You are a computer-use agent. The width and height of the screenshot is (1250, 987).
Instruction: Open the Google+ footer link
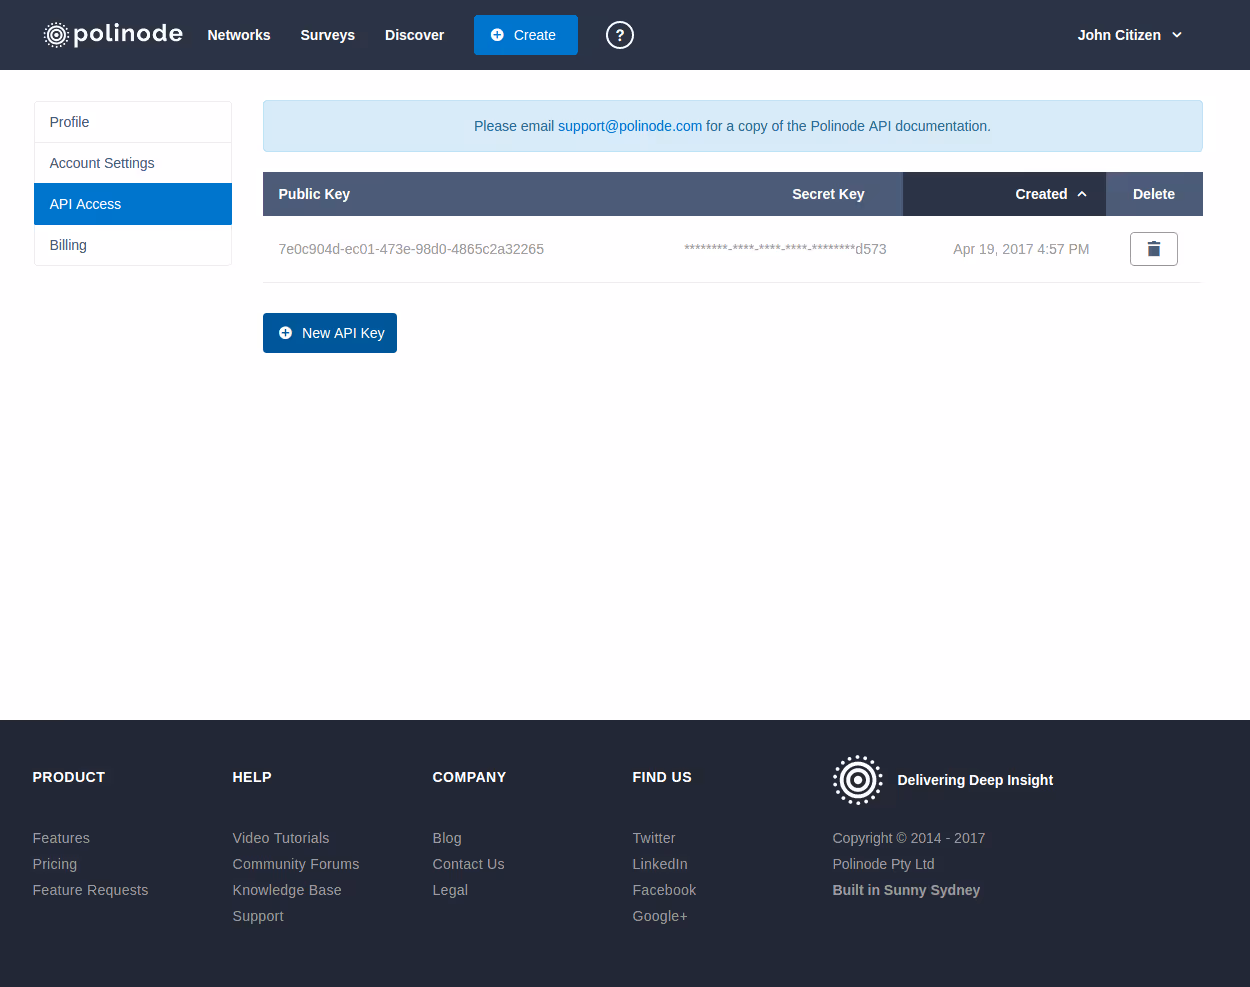point(660,916)
